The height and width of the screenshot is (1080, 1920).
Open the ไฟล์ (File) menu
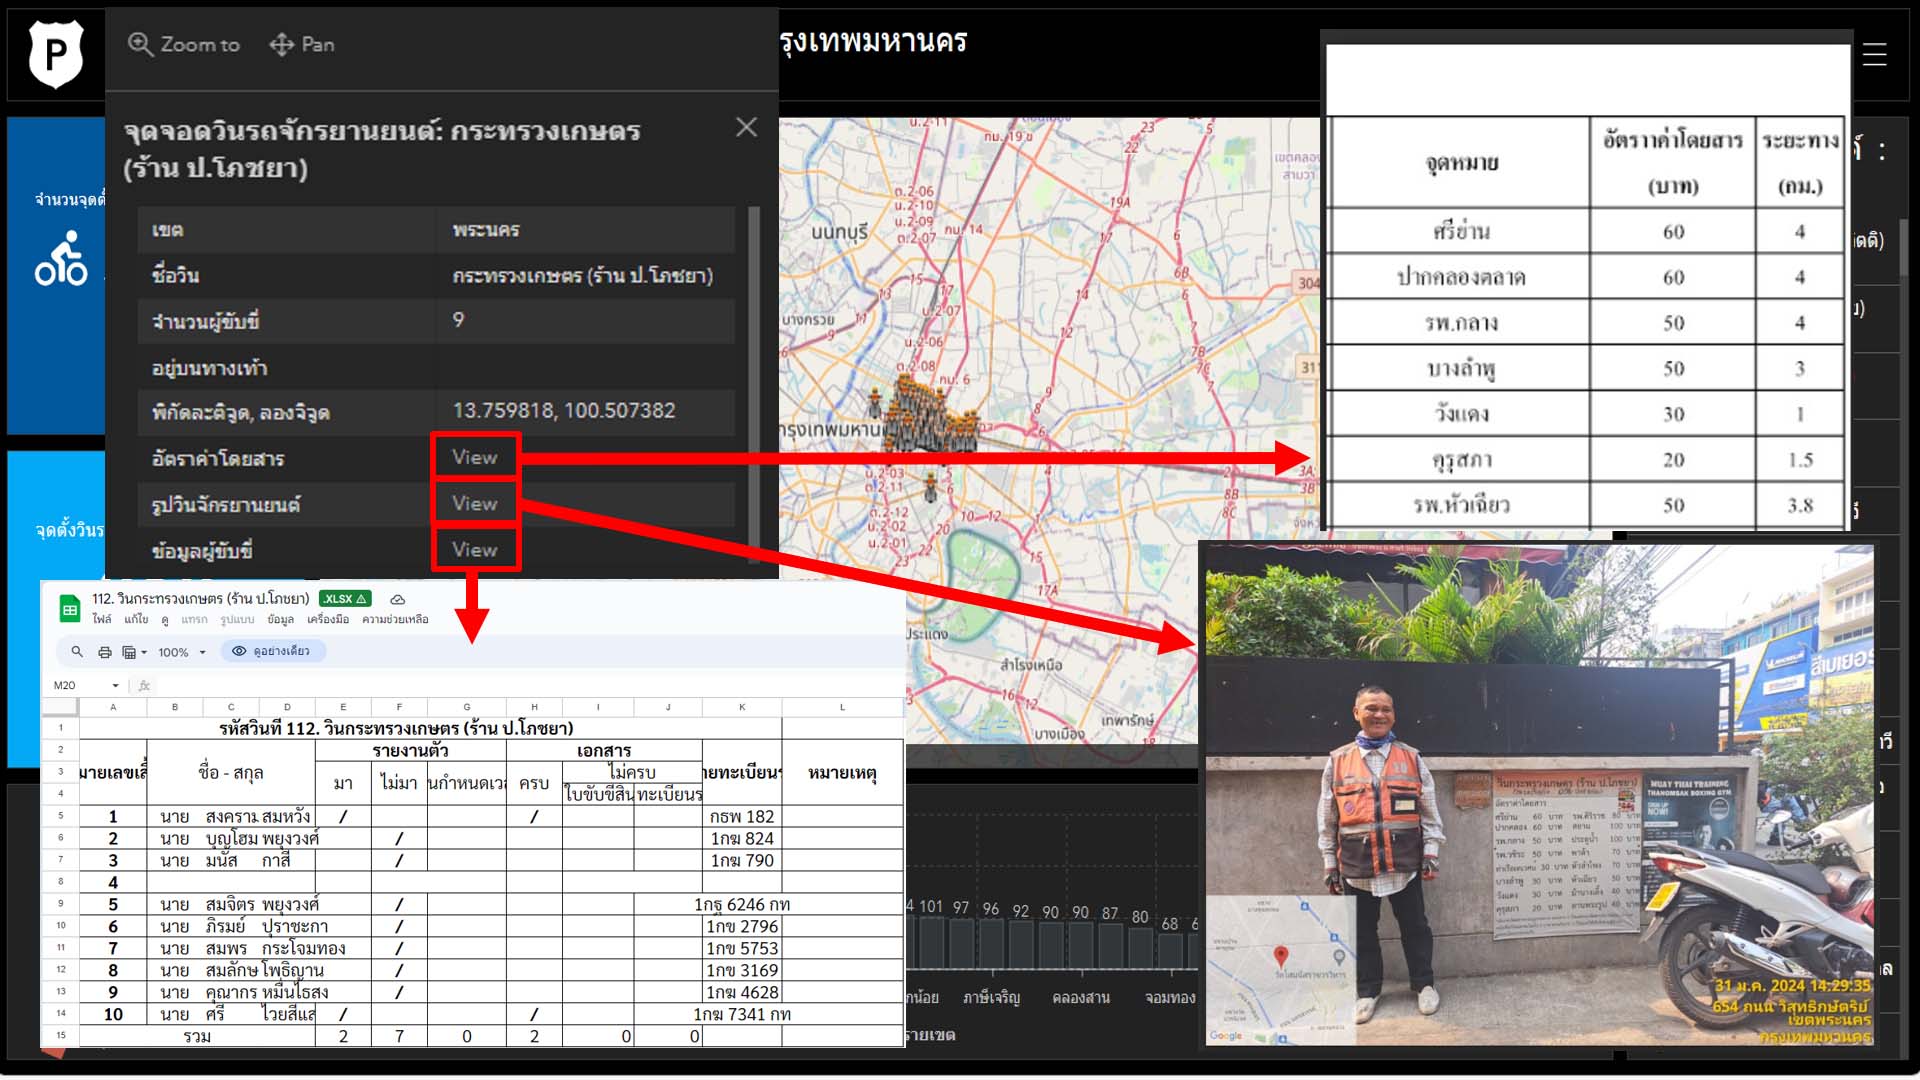(x=101, y=619)
